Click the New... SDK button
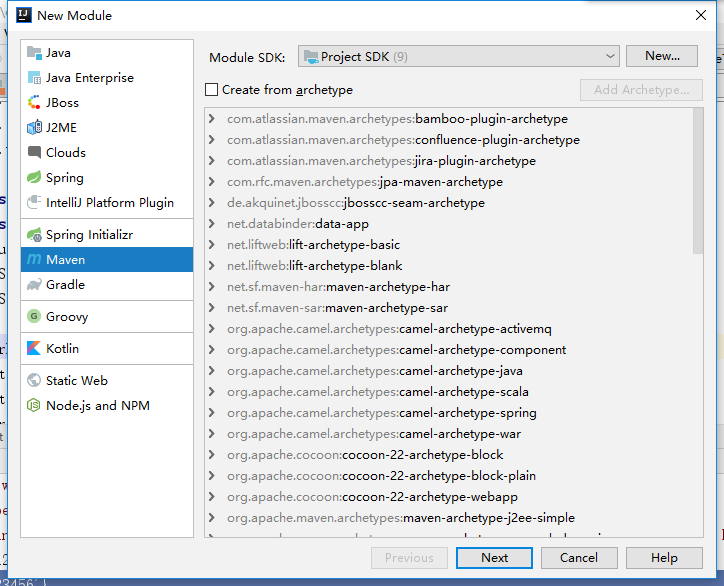The width and height of the screenshot is (724, 586). point(661,57)
